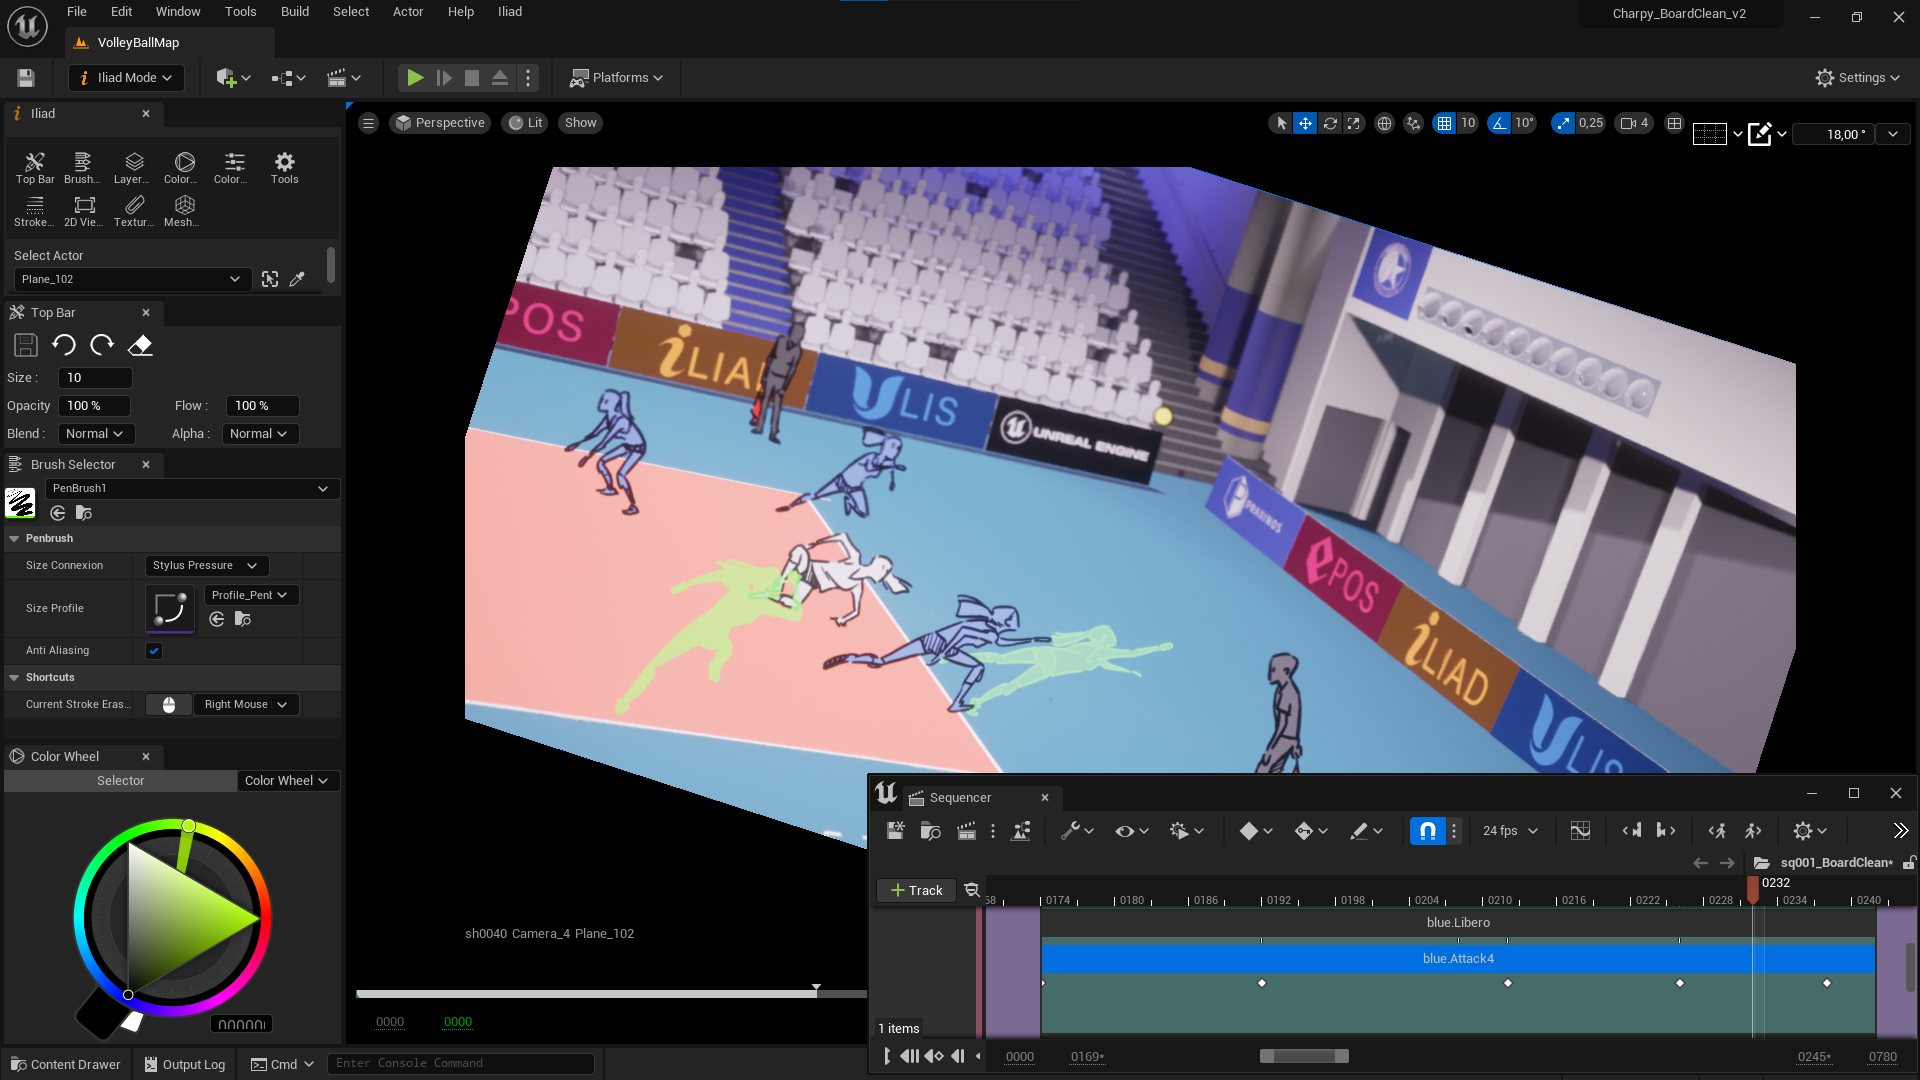This screenshot has width=1920, height=1080.
Task: Open Content Drawer
Action: click(66, 1064)
